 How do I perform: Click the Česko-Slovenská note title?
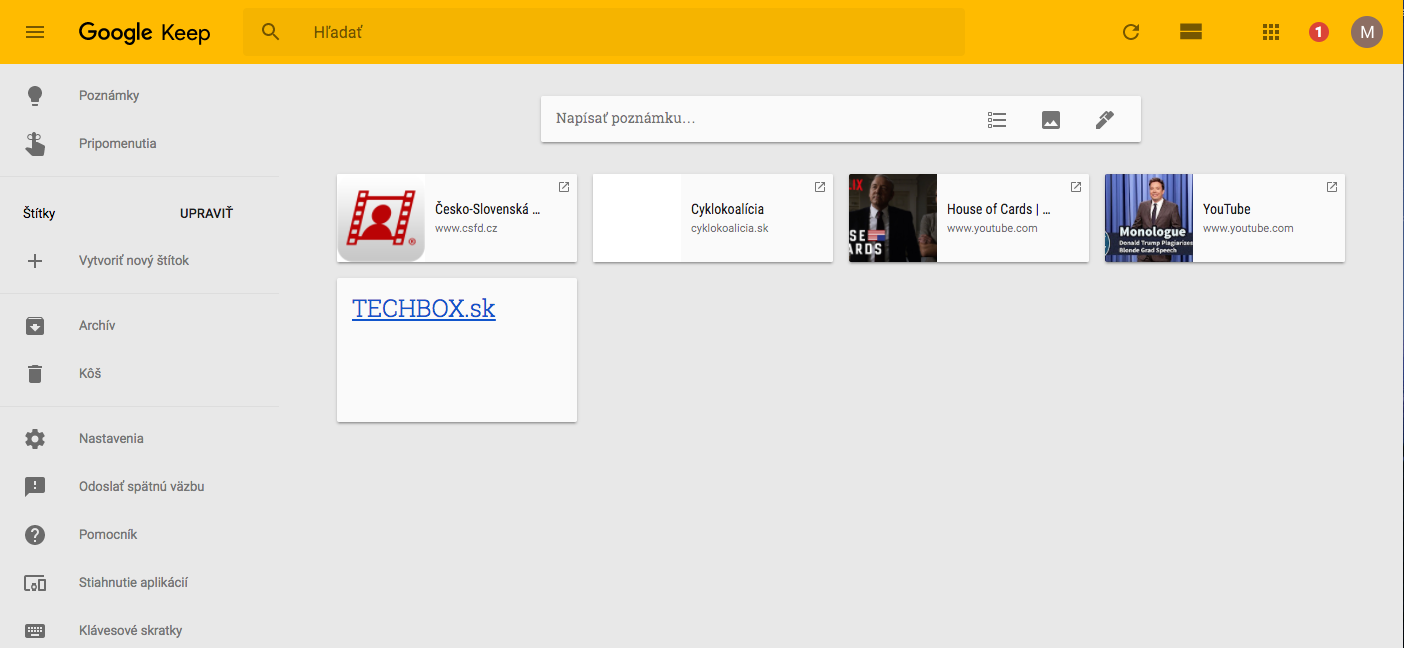tap(488, 209)
